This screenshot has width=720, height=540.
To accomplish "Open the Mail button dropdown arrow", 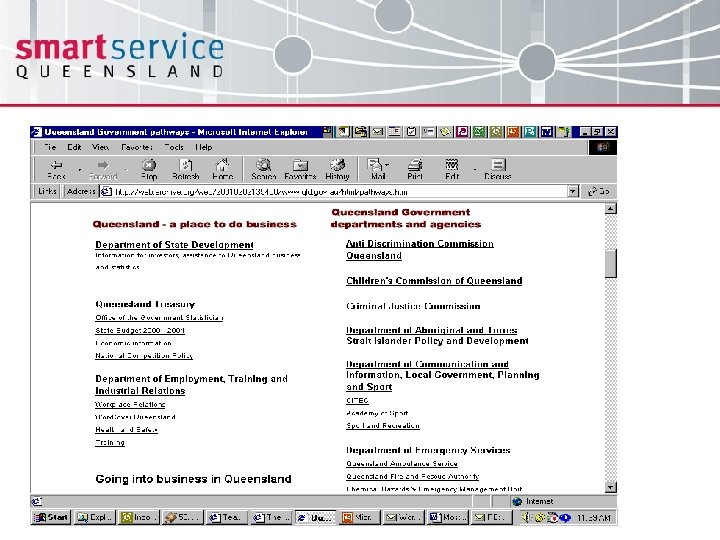I will (387, 164).
